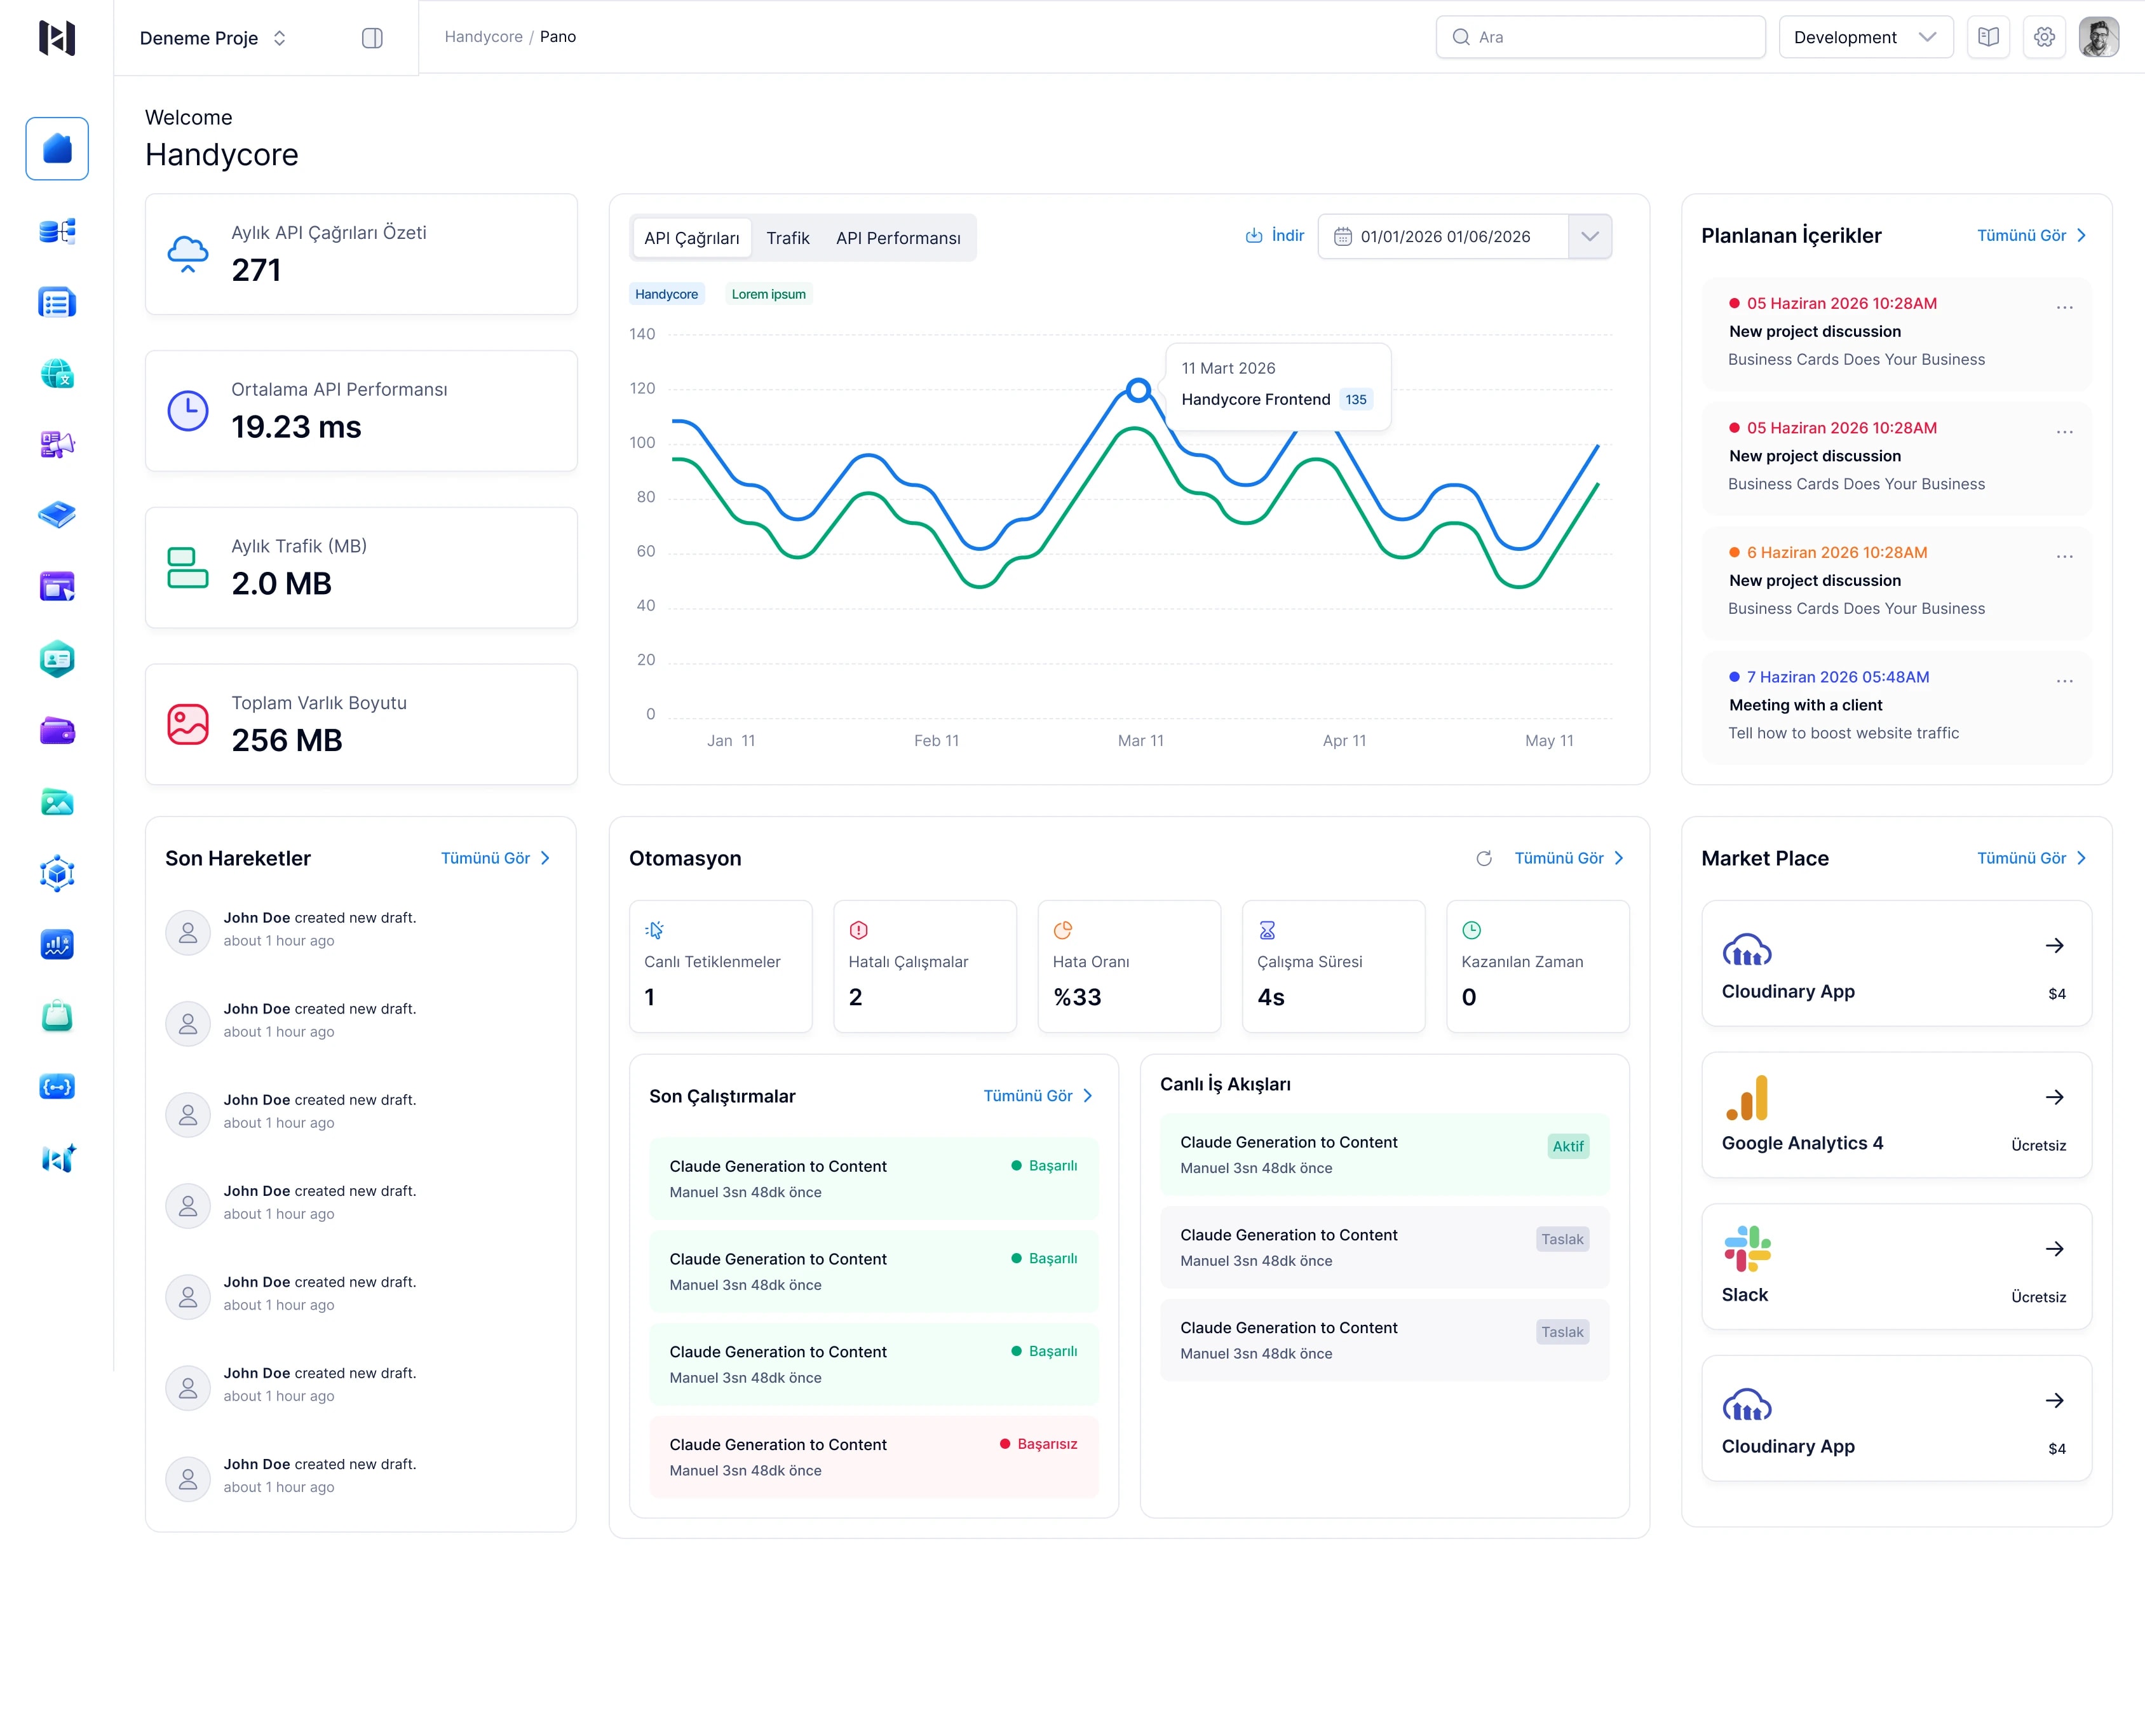Image resolution: width=2145 pixels, height=1736 pixels.
Task: View all in Planlanan İçerikler
Action: point(2031,236)
